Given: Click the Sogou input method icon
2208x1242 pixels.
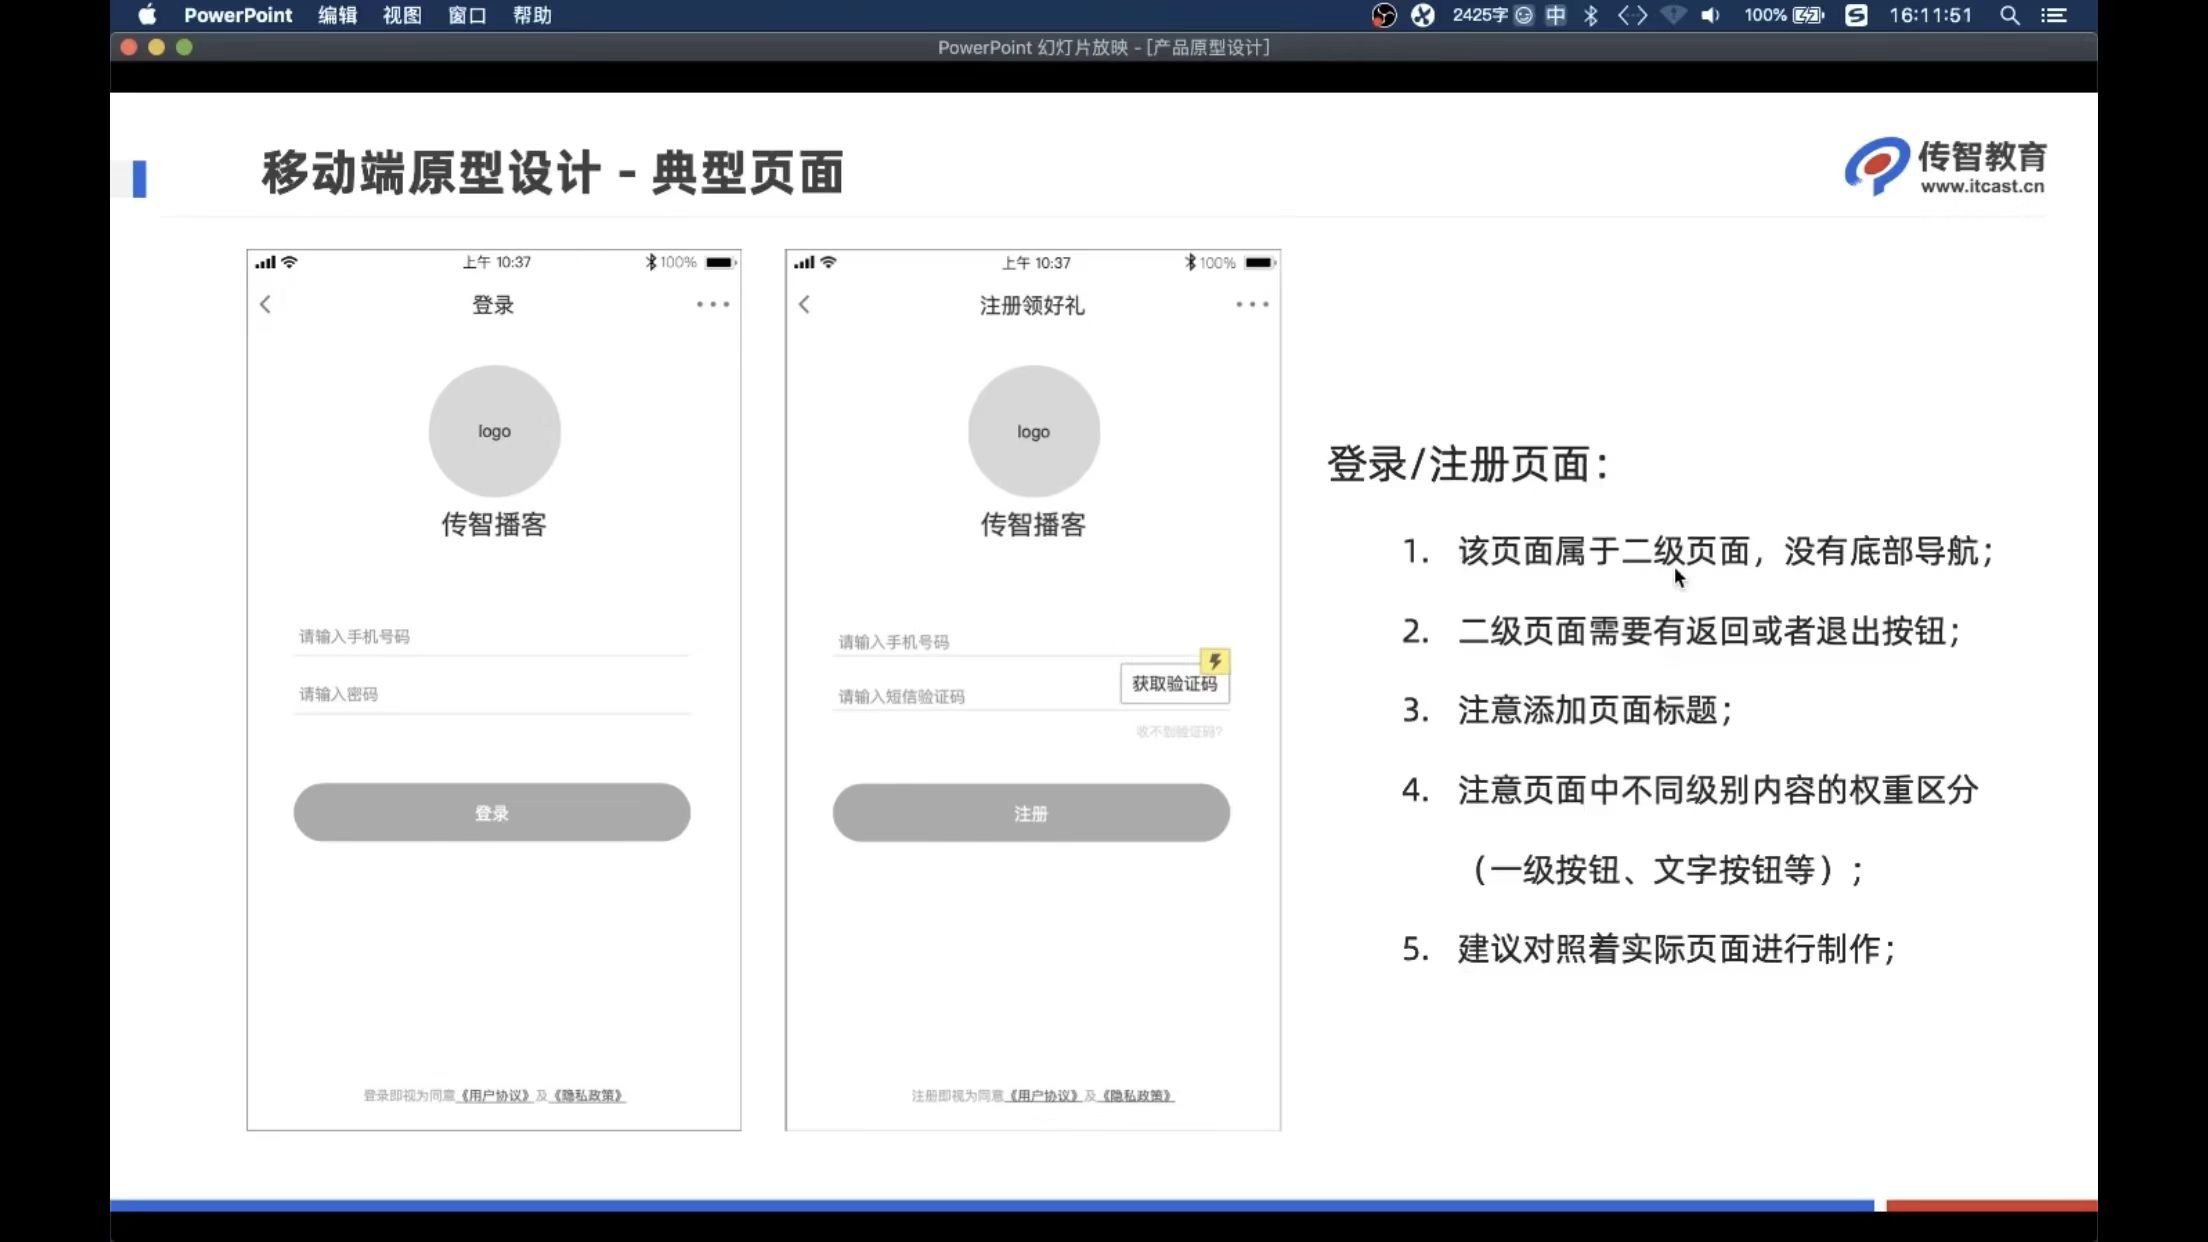Looking at the screenshot, I should (1856, 15).
